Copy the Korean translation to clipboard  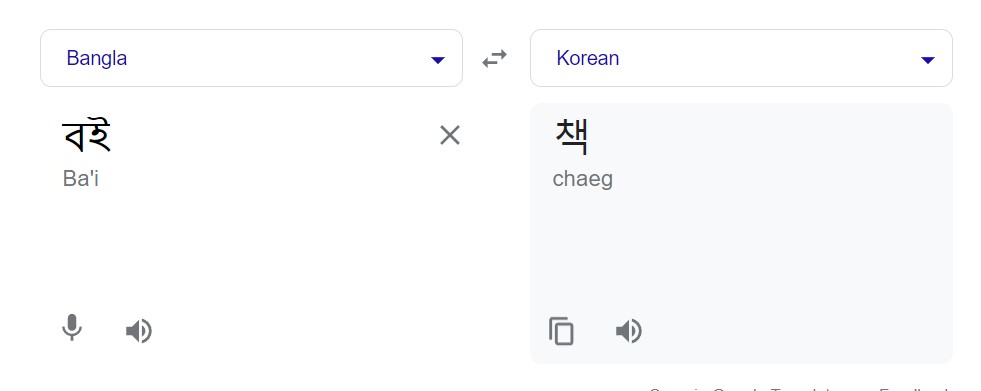point(561,331)
